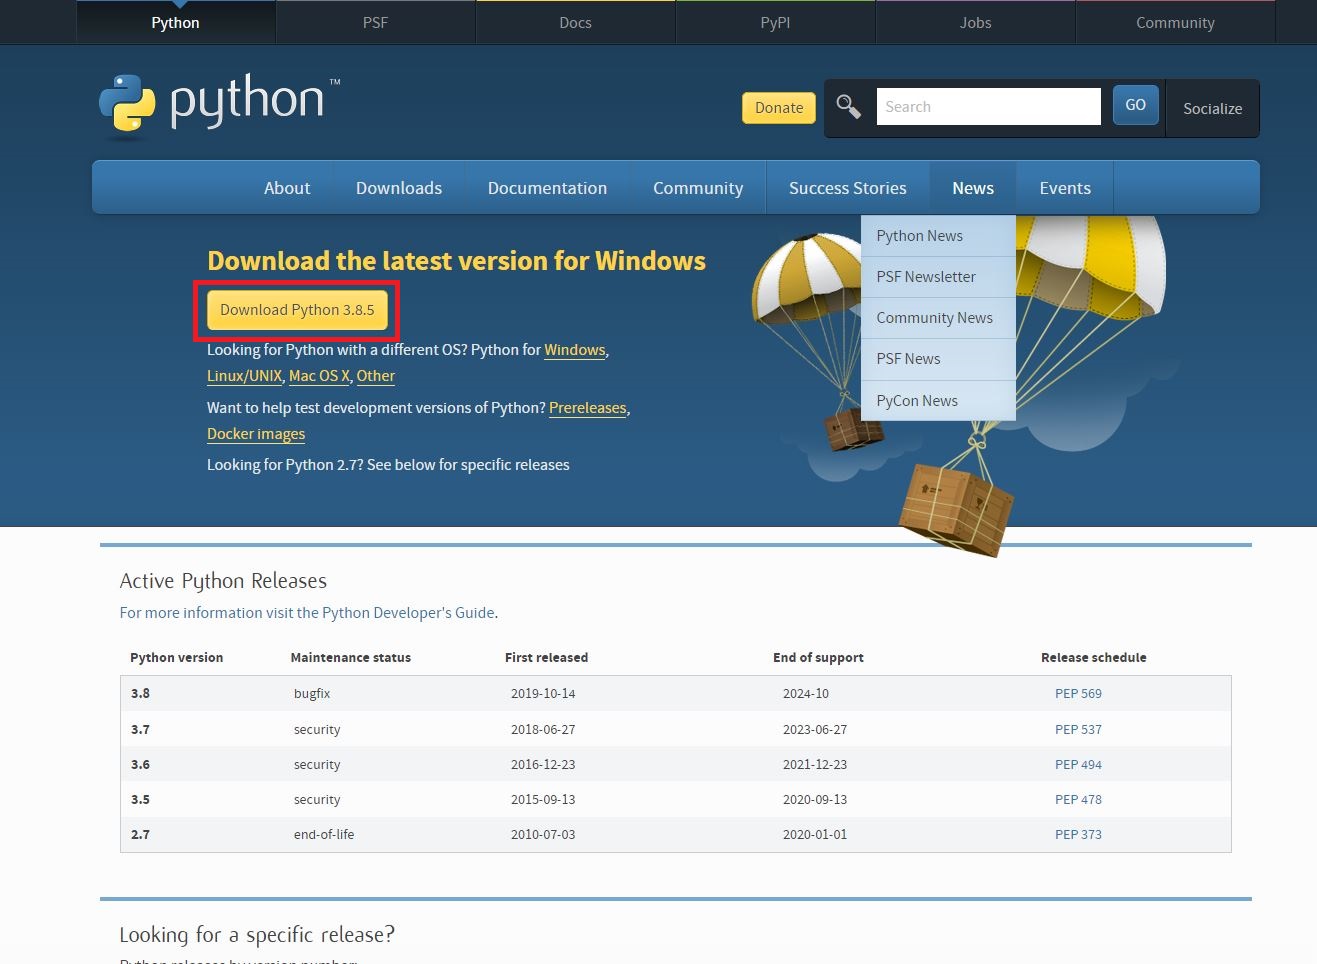Click Download Python 3.8.5 button

coord(297,310)
